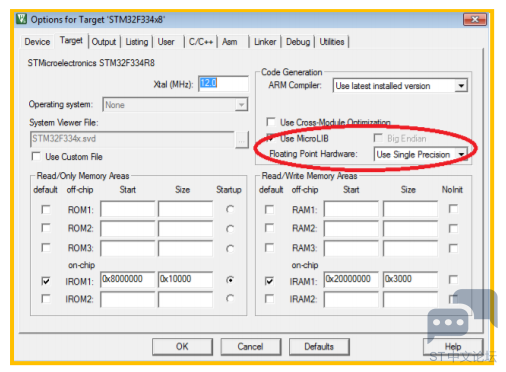The image size is (506, 372).
Task: Toggle the Use MicroLIB checkbox
Action: click(x=271, y=138)
